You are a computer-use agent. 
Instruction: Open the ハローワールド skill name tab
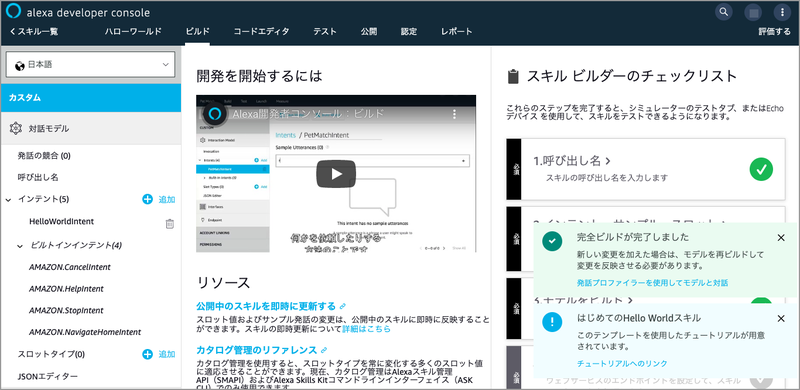[133, 32]
